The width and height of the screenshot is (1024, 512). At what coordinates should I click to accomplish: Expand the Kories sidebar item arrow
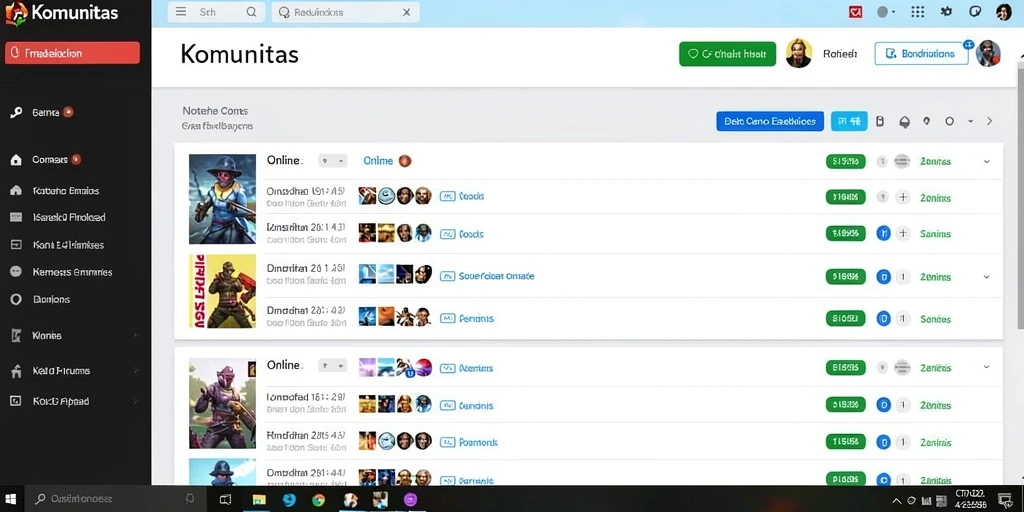[x=136, y=336]
